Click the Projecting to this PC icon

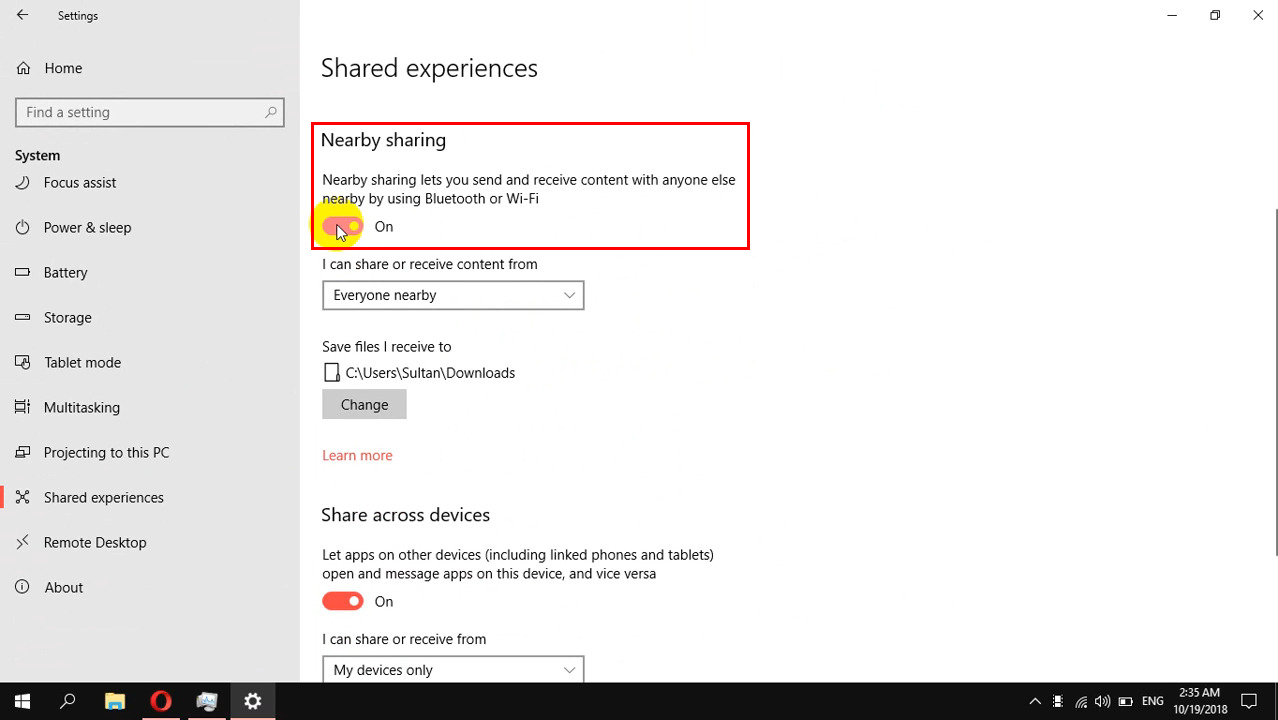pyautogui.click(x=22, y=452)
